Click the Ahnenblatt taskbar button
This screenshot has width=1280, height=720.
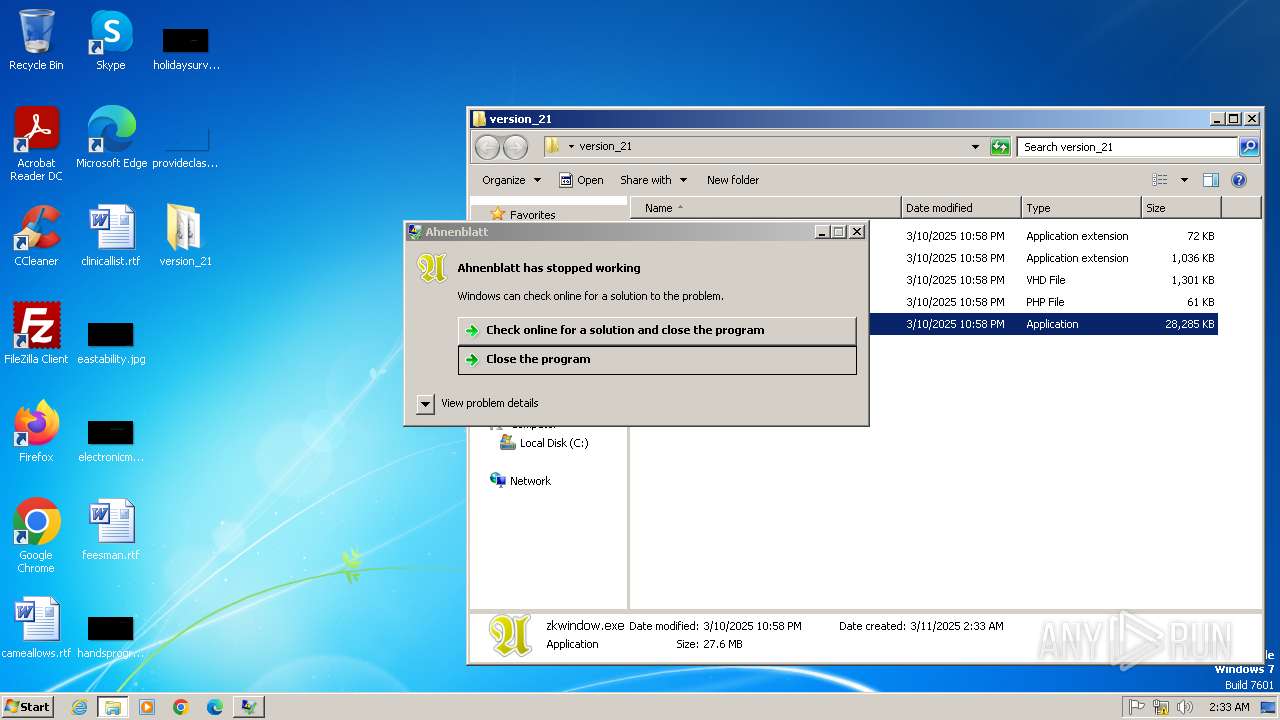249,707
